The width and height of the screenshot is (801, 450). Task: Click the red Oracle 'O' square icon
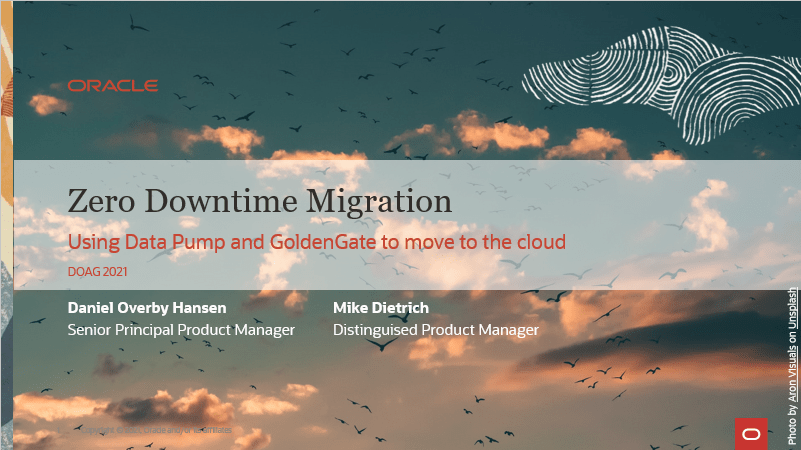[751, 433]
